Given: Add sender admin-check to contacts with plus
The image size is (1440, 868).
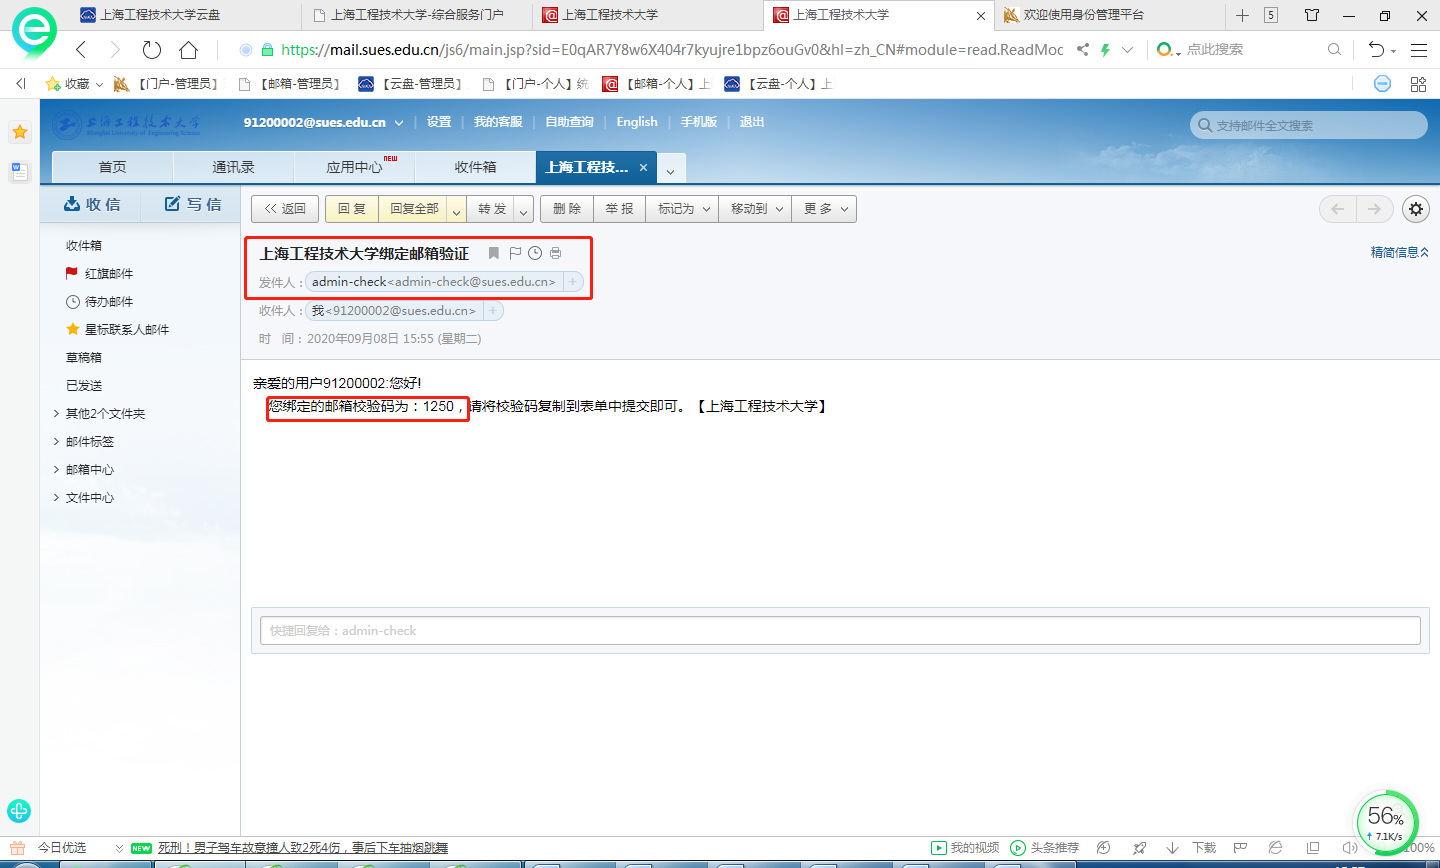Looking at the screenshot, I should click(573, 282).
